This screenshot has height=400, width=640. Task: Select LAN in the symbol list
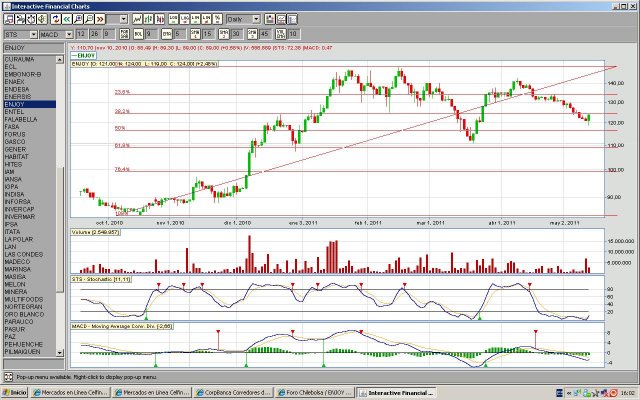point(29,247)
